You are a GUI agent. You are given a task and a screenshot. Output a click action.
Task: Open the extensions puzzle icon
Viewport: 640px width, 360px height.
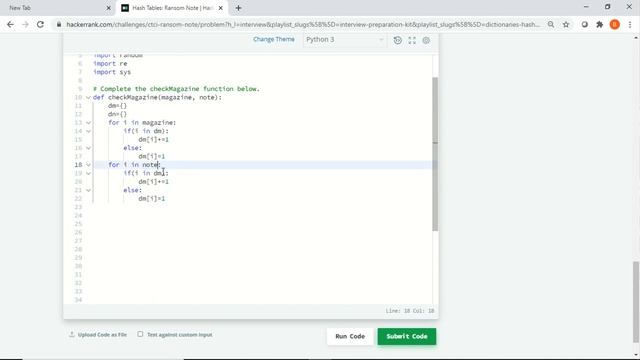pyautogui.click(x=600, y=24)
